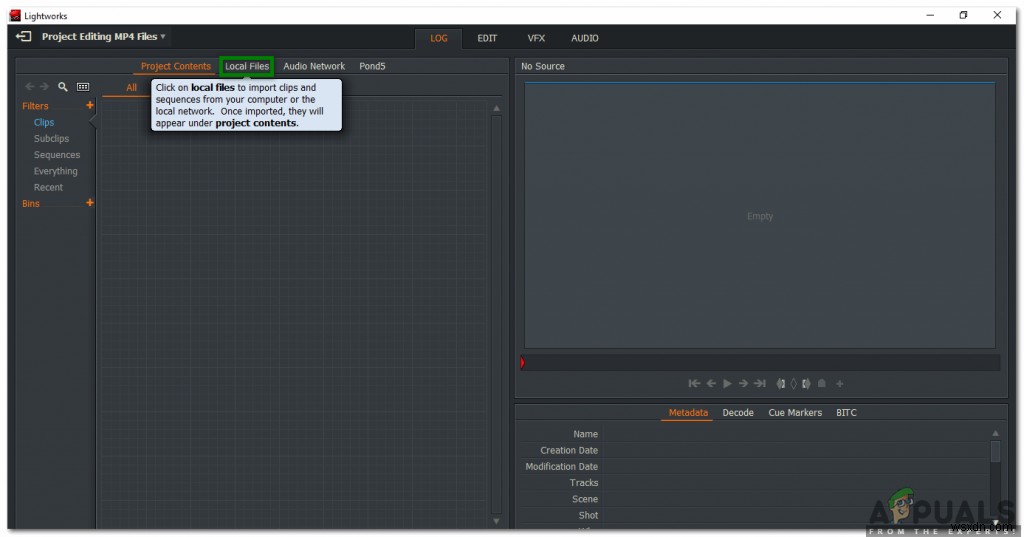
Task: Open the EDIT workspace tab
Action: (487, 38)
